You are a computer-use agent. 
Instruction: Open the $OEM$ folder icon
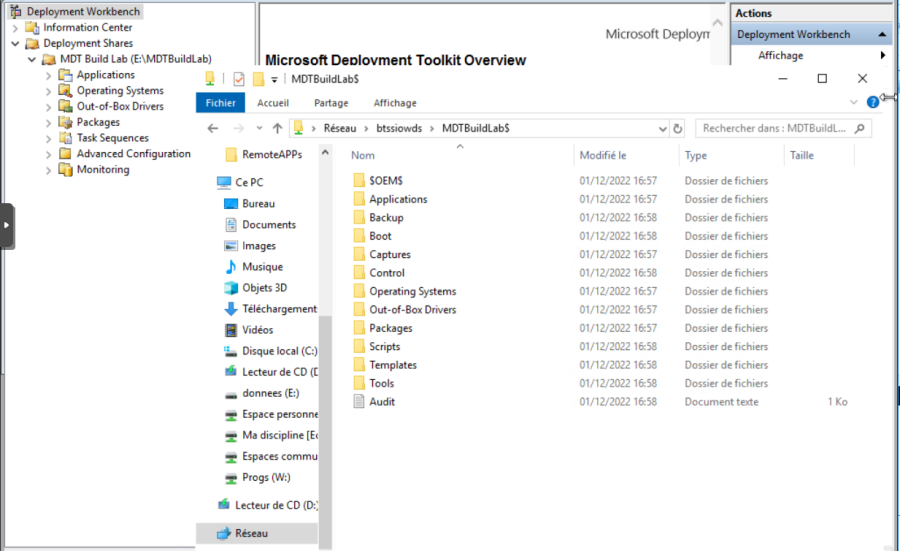pos(359,181)
